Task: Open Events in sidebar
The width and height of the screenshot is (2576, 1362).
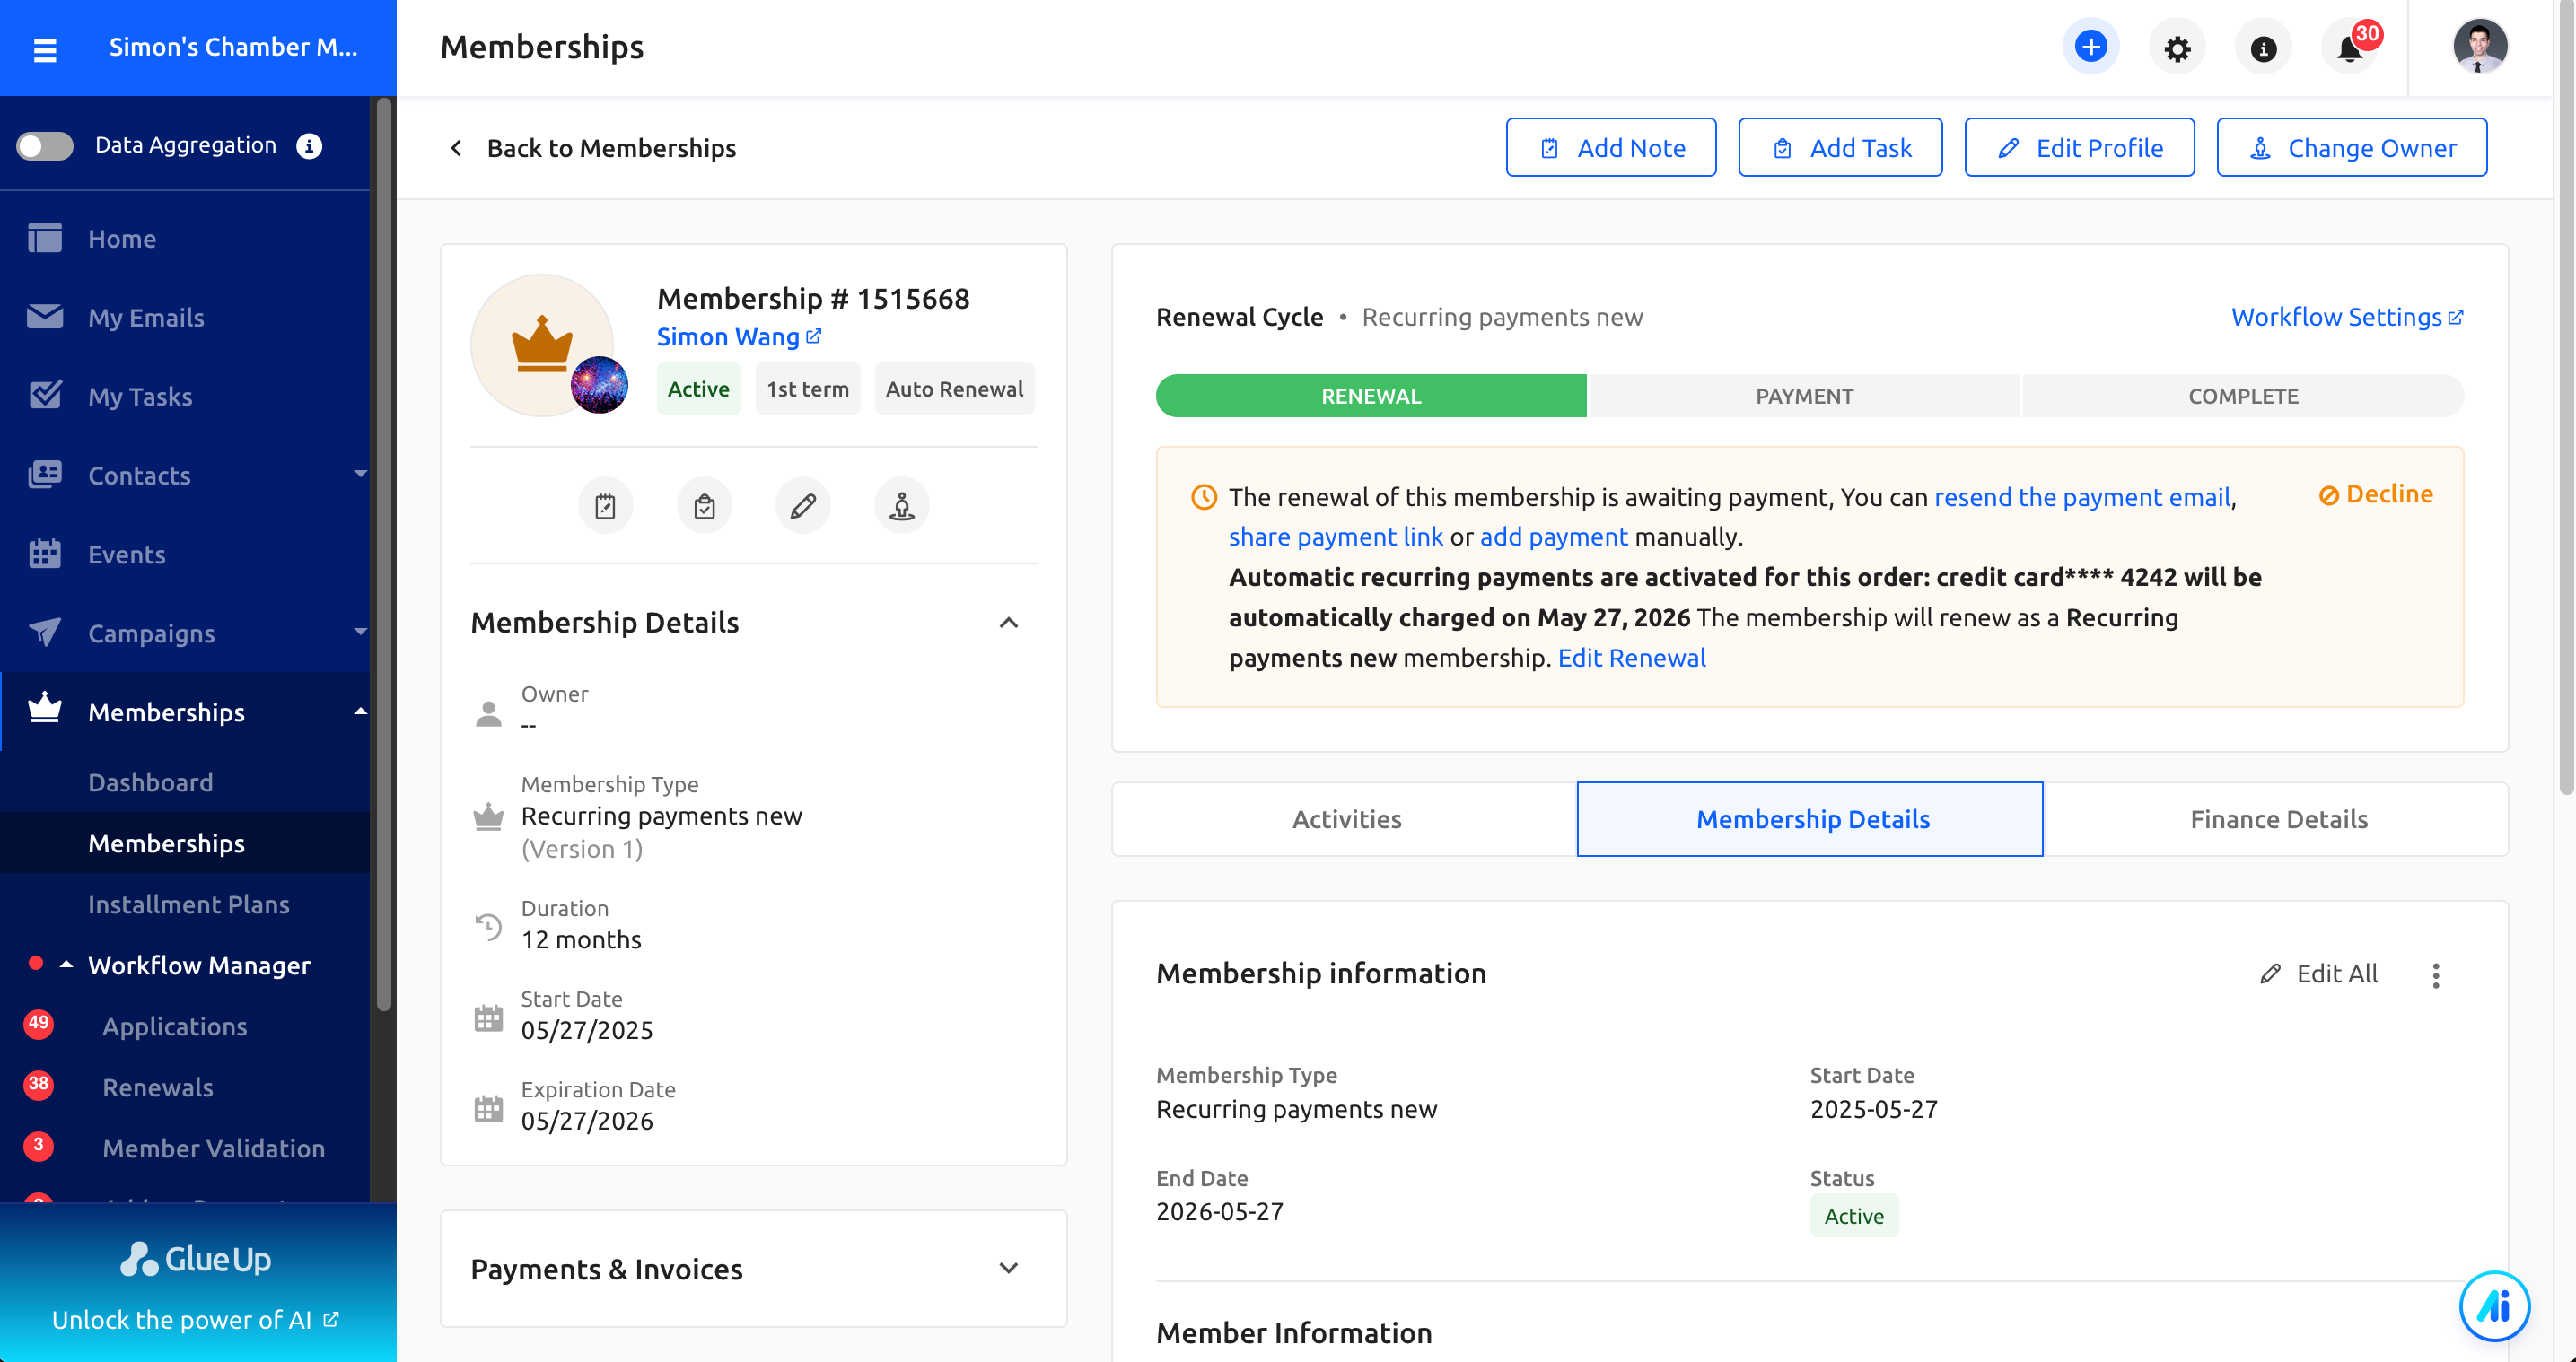Action: click(127, 554)
